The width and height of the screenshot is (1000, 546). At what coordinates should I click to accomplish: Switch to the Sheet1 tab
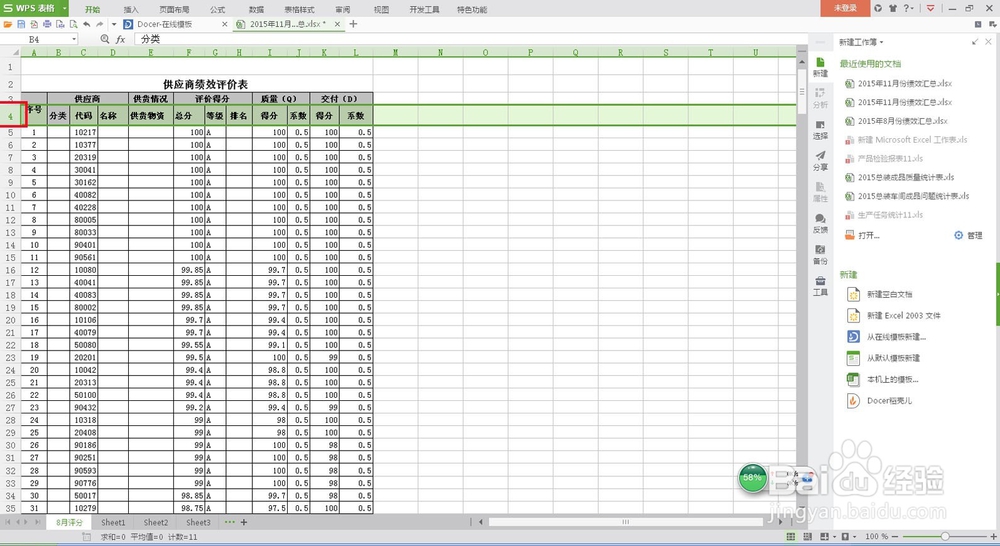click(x=113, y=522)
